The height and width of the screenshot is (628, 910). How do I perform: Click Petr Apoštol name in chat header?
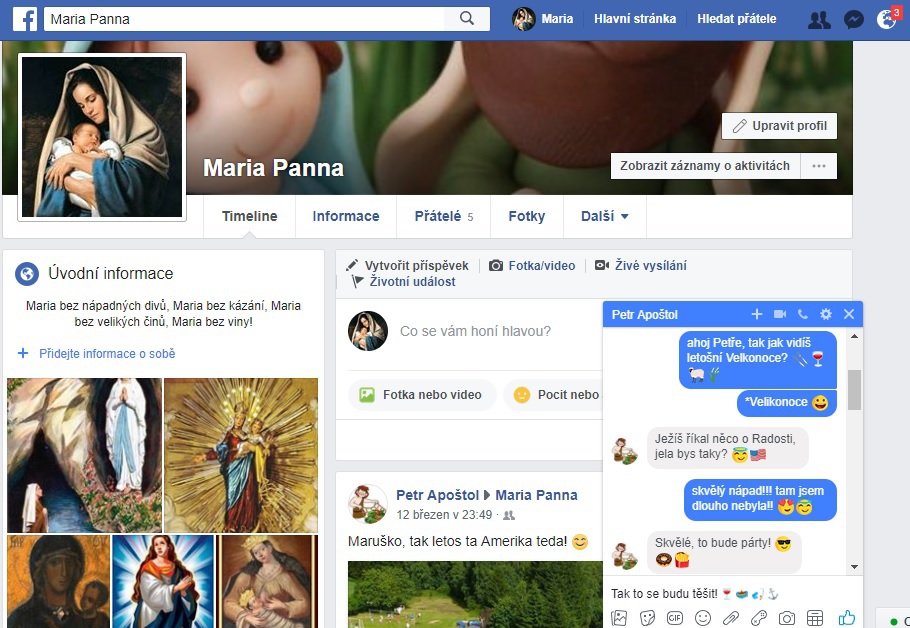coord(644,315)
